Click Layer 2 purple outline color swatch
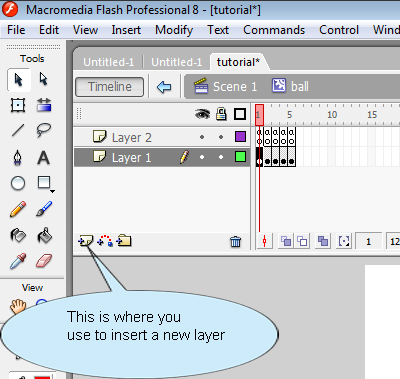 coord(240,136)
